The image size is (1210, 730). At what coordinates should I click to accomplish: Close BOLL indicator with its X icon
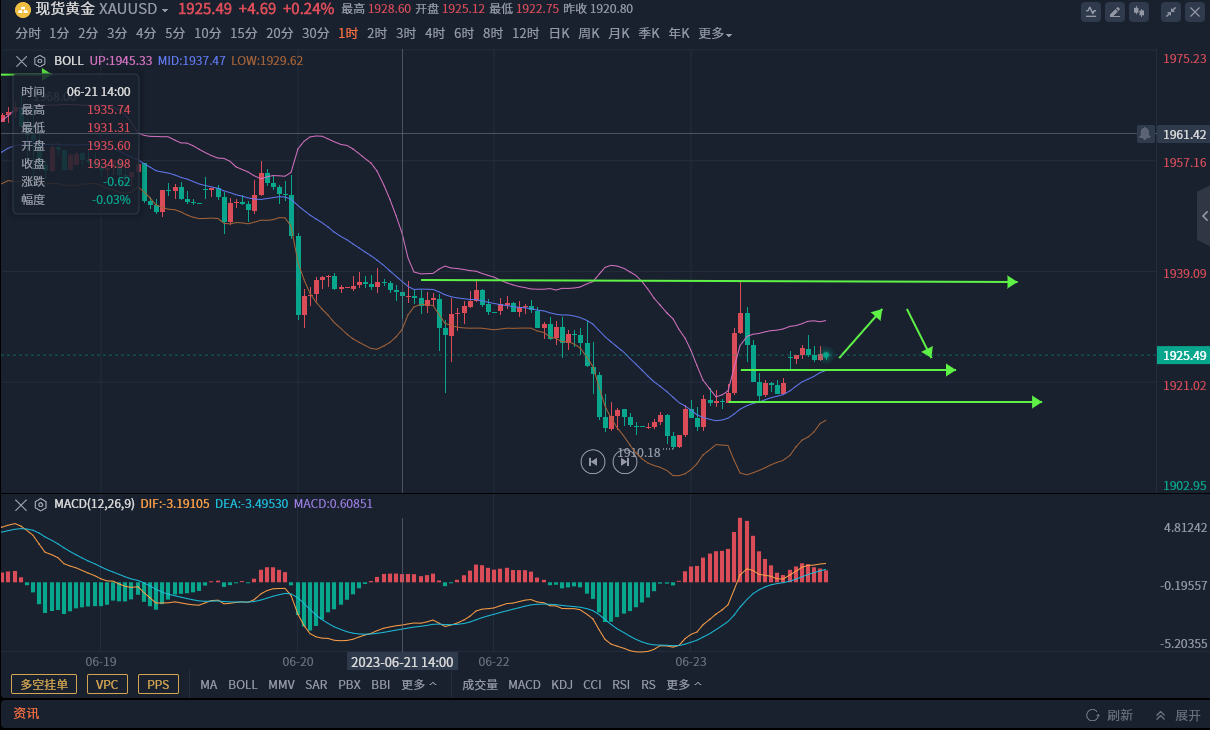click(x=21, y=61)
